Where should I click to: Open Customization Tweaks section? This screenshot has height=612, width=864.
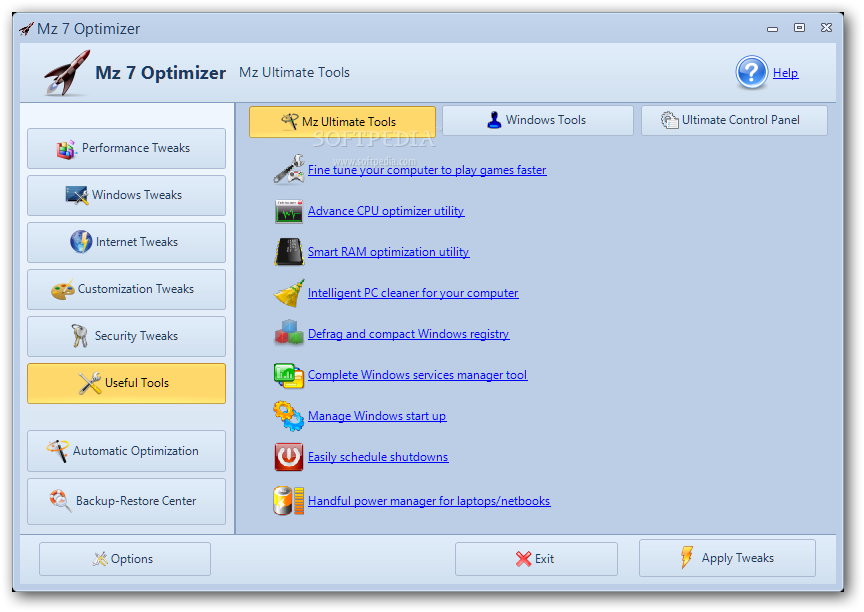(x=126, y=289)
